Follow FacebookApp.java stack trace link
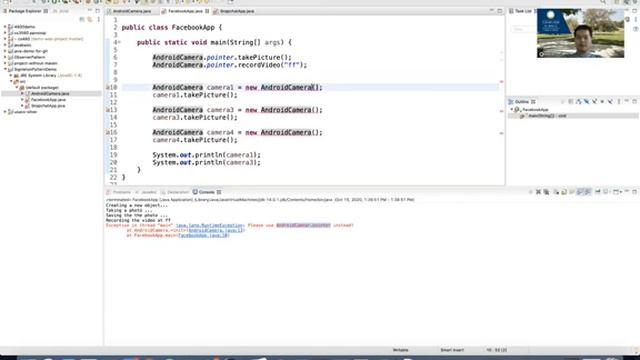 point(203,236)
